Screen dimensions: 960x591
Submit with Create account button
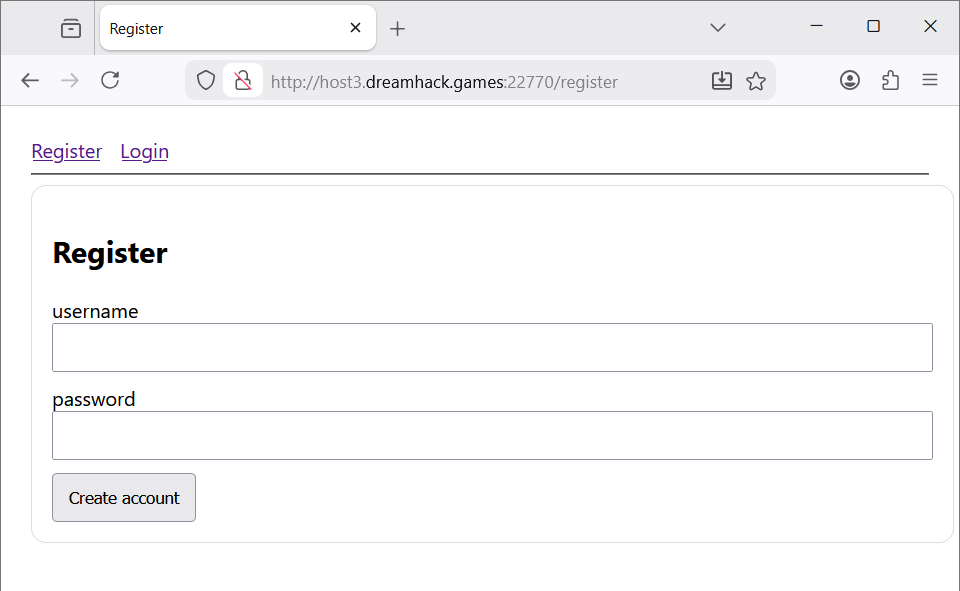(124, 497)
